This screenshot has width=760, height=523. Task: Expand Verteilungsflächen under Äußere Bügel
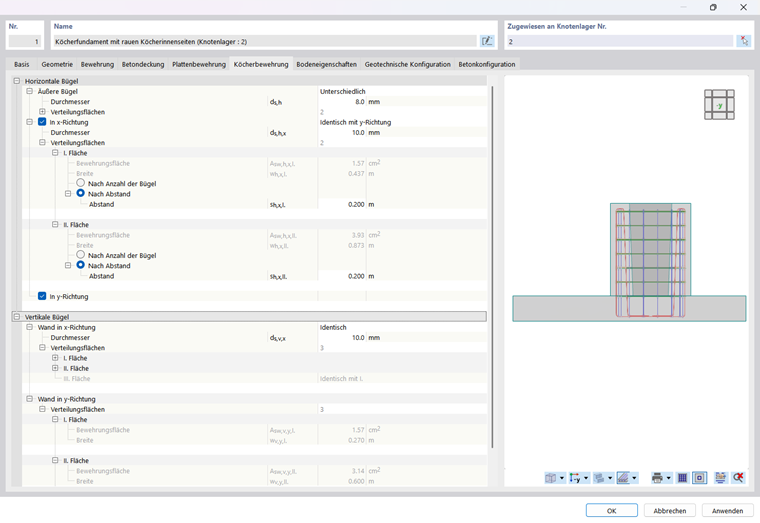[43, 112]
